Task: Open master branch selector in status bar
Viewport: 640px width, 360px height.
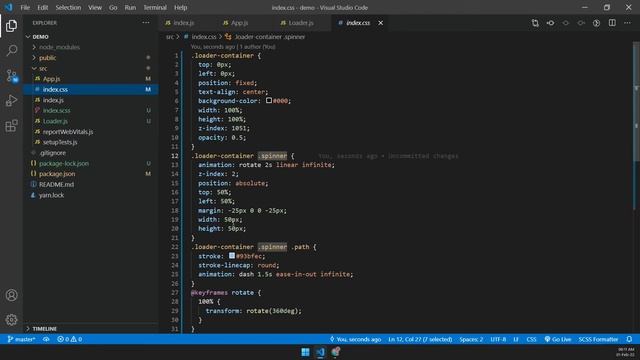Action: (x=21, y=339)
